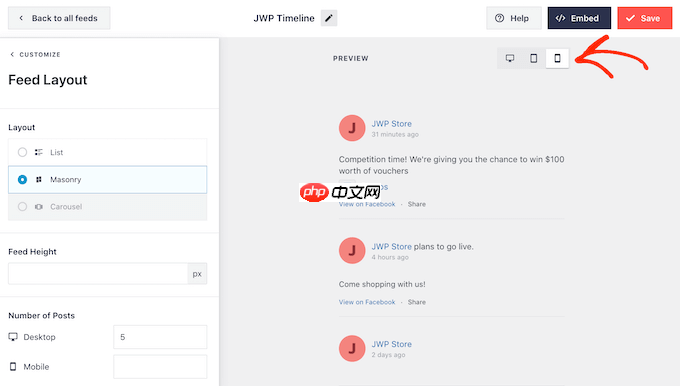Click the PREVIEW label
This screenshot has height=386, width=680.
coord(351,59)
